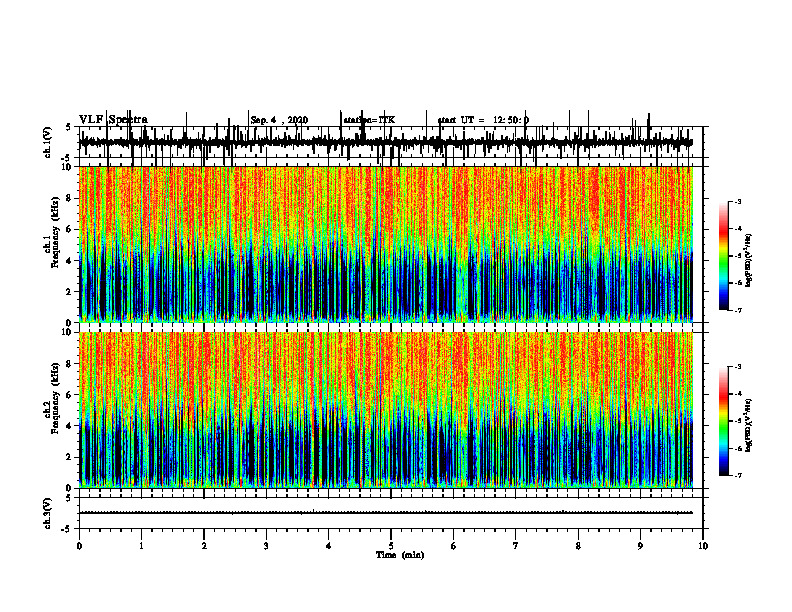Image resolution: width=792 pixels, height=612 pixels.
Task: Select the 'Time (min)' x-axis label
Action: tap(400, 555)
